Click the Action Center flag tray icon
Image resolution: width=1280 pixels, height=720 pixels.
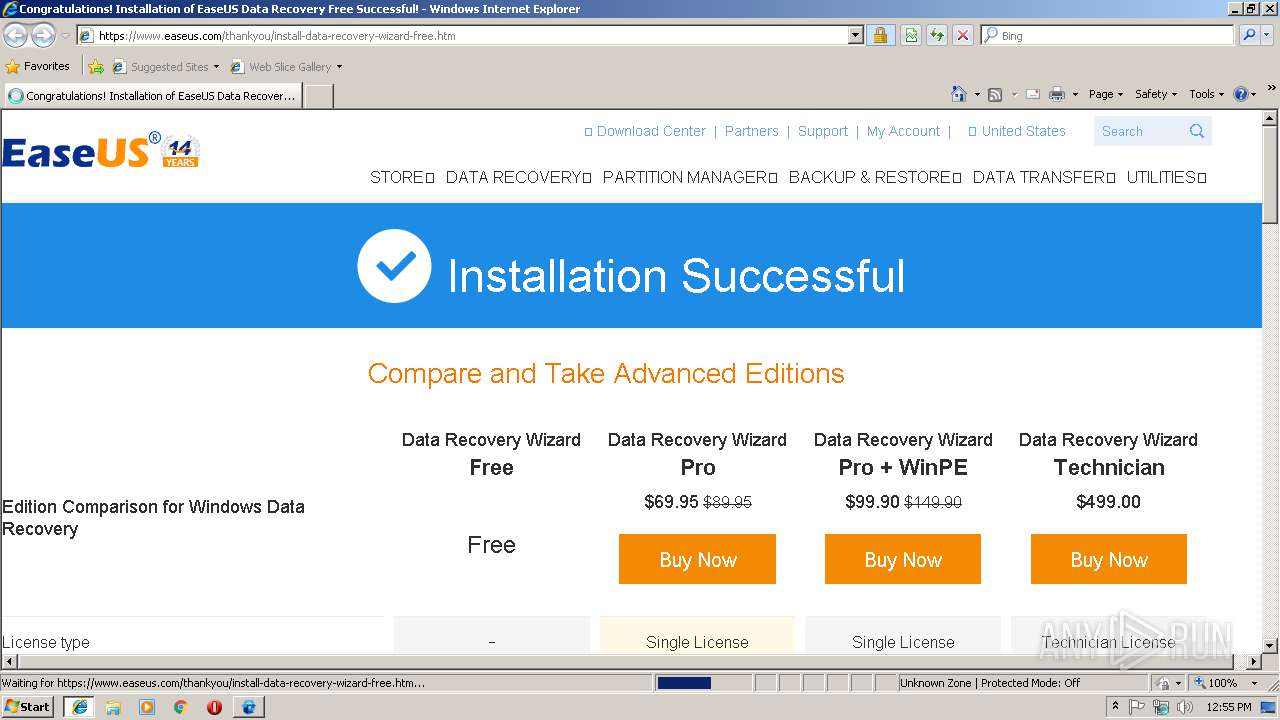[1138, 706]
